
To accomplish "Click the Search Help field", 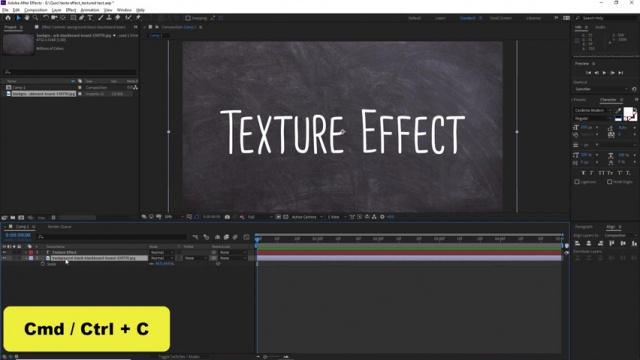I will (606, 18).
